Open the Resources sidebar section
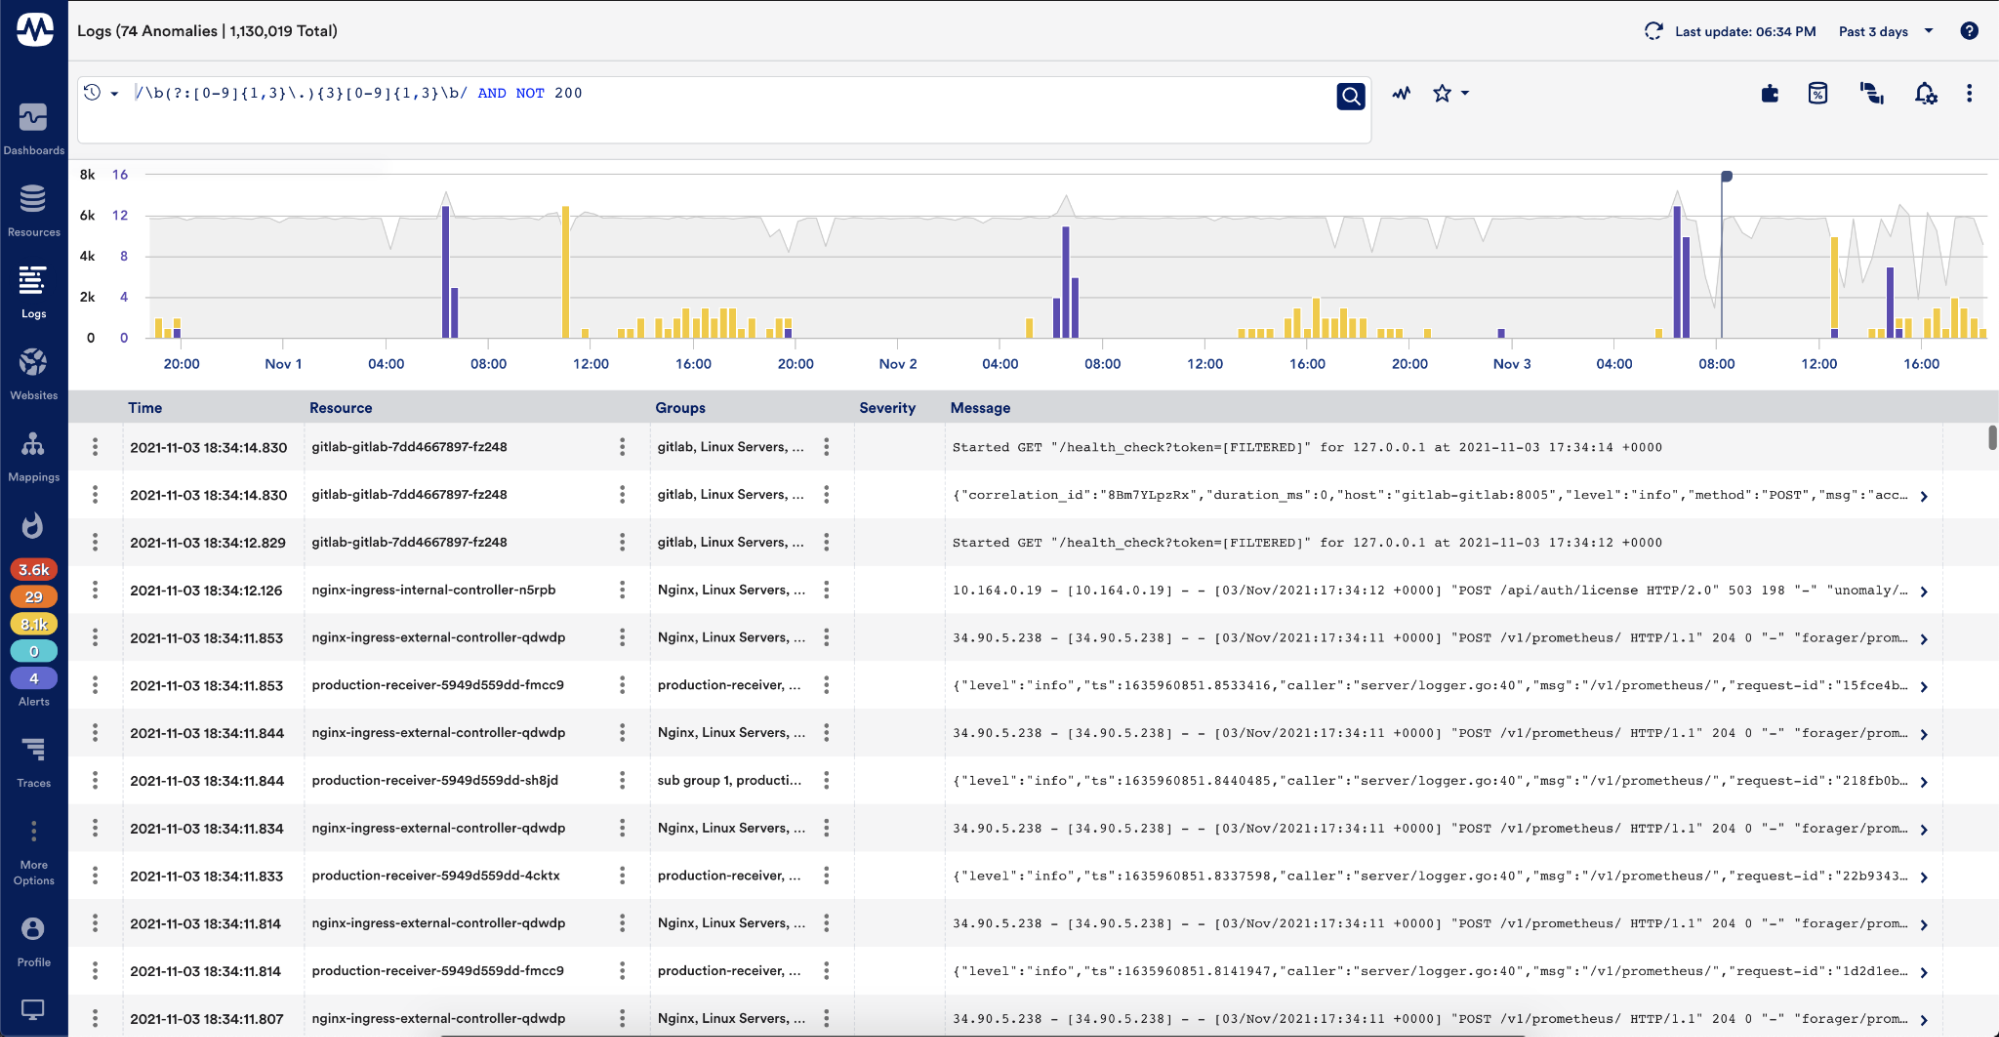The height and width of the screenshot is (1037, 1999). [33, 210]
